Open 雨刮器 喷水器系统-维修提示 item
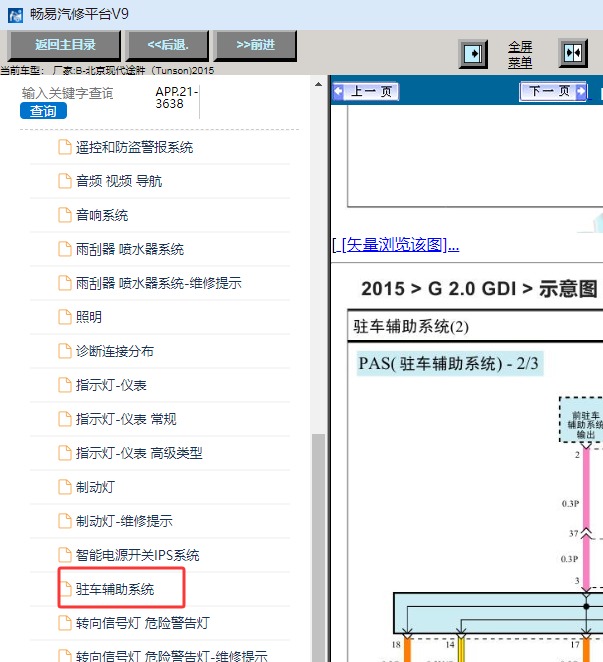 158,283
